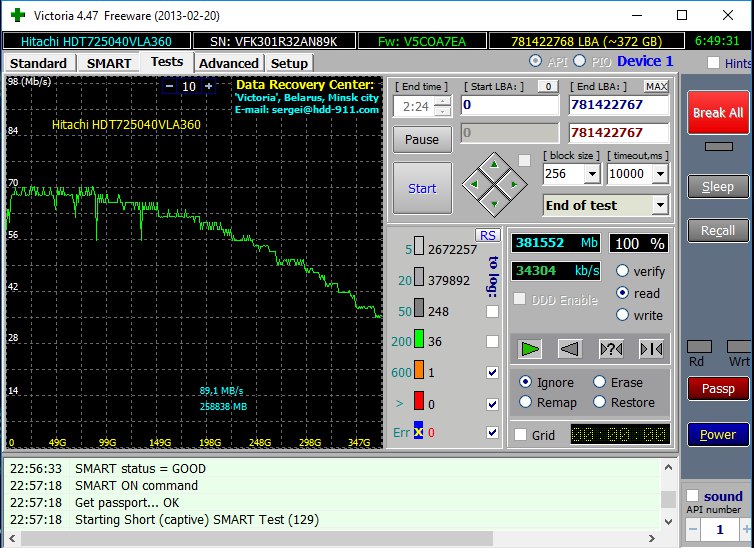754x548 pixels.
Task: Click minus button beside graph scale 10
Action: 169,86
